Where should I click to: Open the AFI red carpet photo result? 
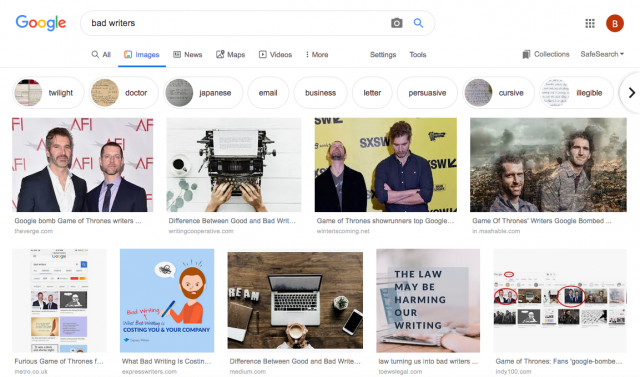pos(82,165)
